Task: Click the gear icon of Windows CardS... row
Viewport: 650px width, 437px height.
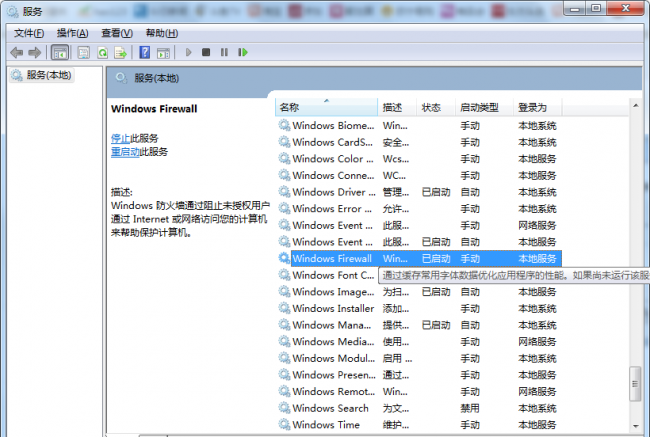Action: tap(284, 142)
